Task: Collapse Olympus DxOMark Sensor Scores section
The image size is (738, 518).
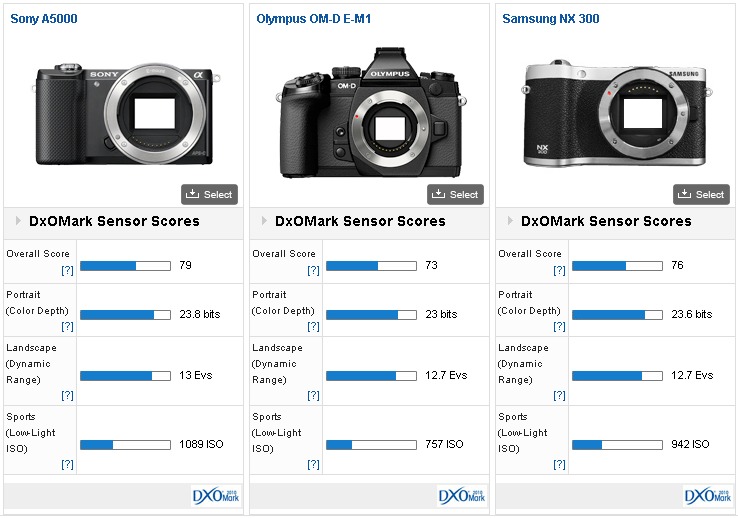Action: (x=264, y=221)
